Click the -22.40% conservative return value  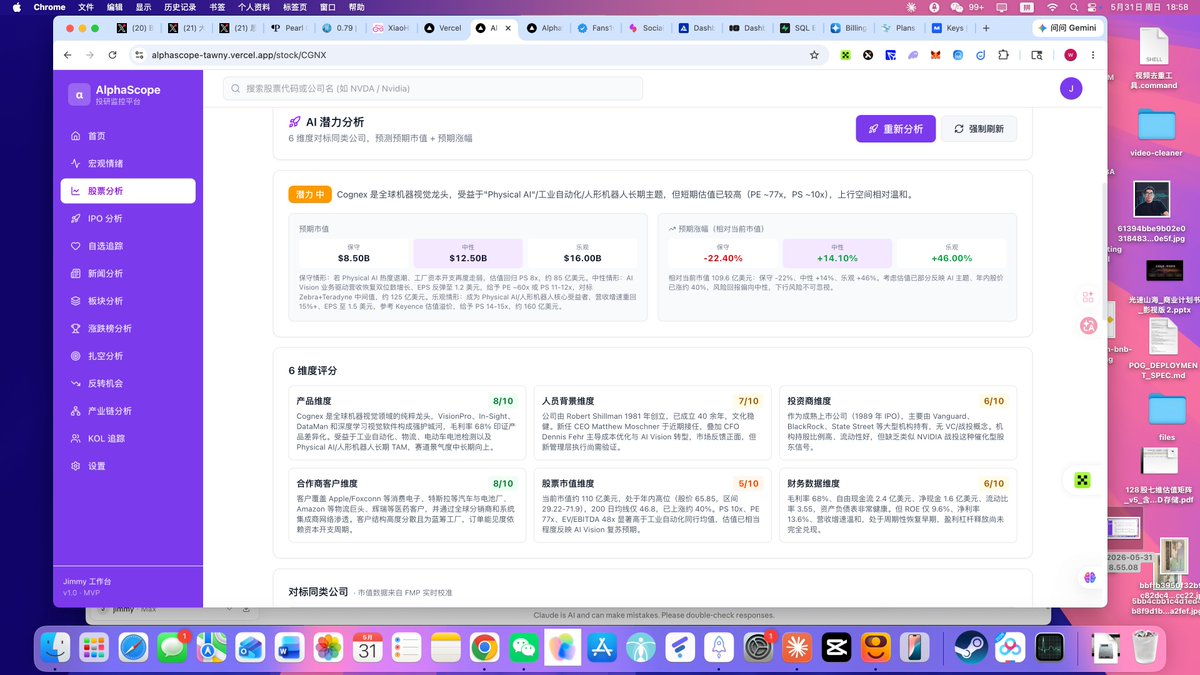pos(723,257)
